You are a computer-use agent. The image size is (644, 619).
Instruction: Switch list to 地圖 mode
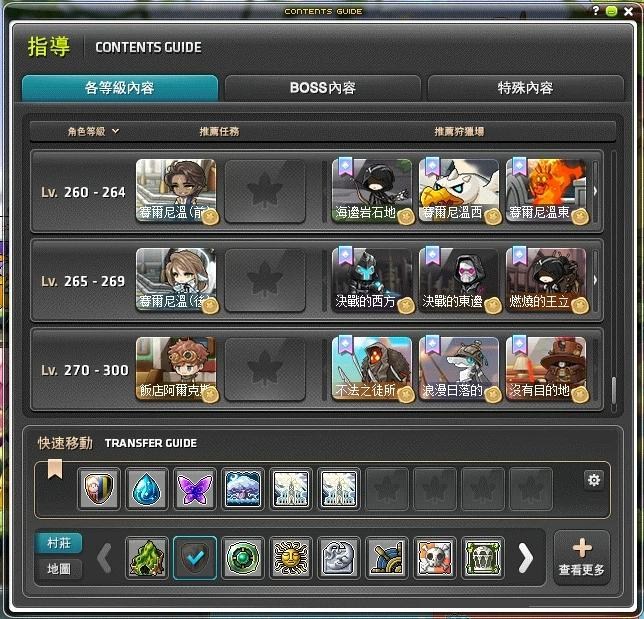(59, 569)
